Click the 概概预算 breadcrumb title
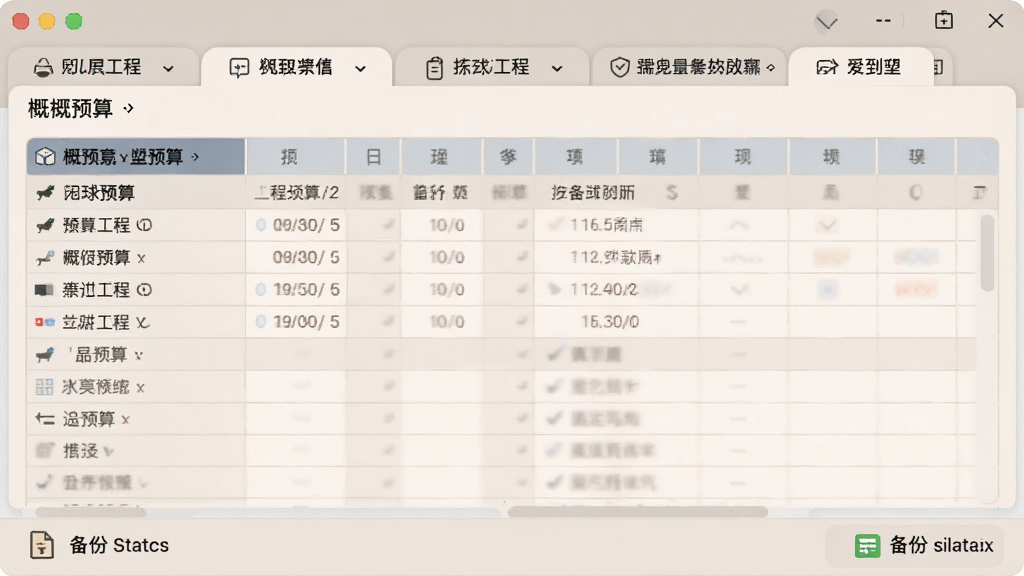 point(71,108)
